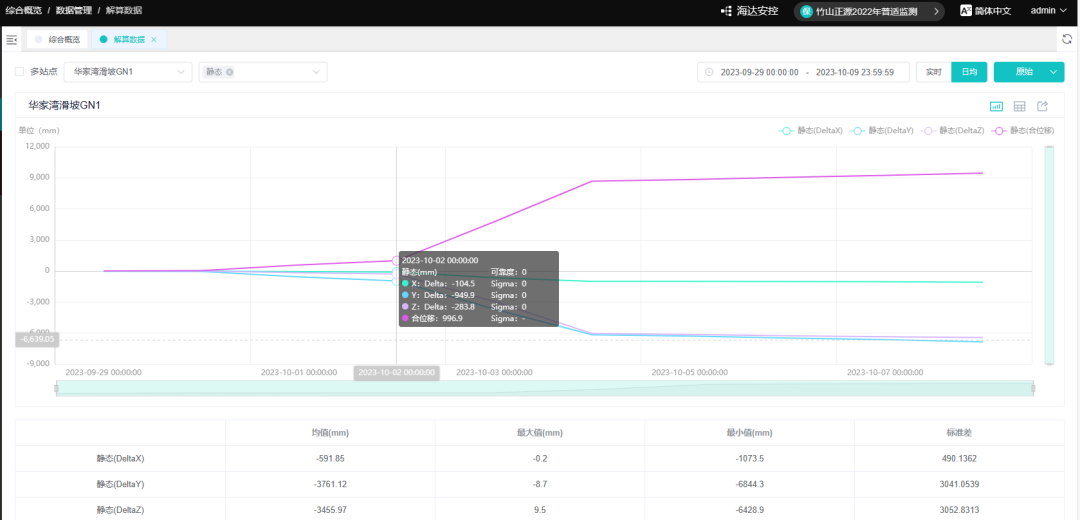
Task: Click the refresh icon at right of tab bar
Action: click(x=1067, y=39)
